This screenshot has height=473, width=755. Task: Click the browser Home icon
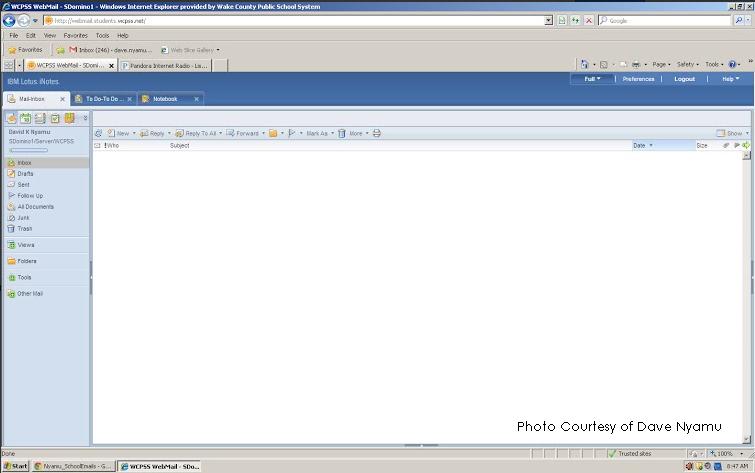585,65
